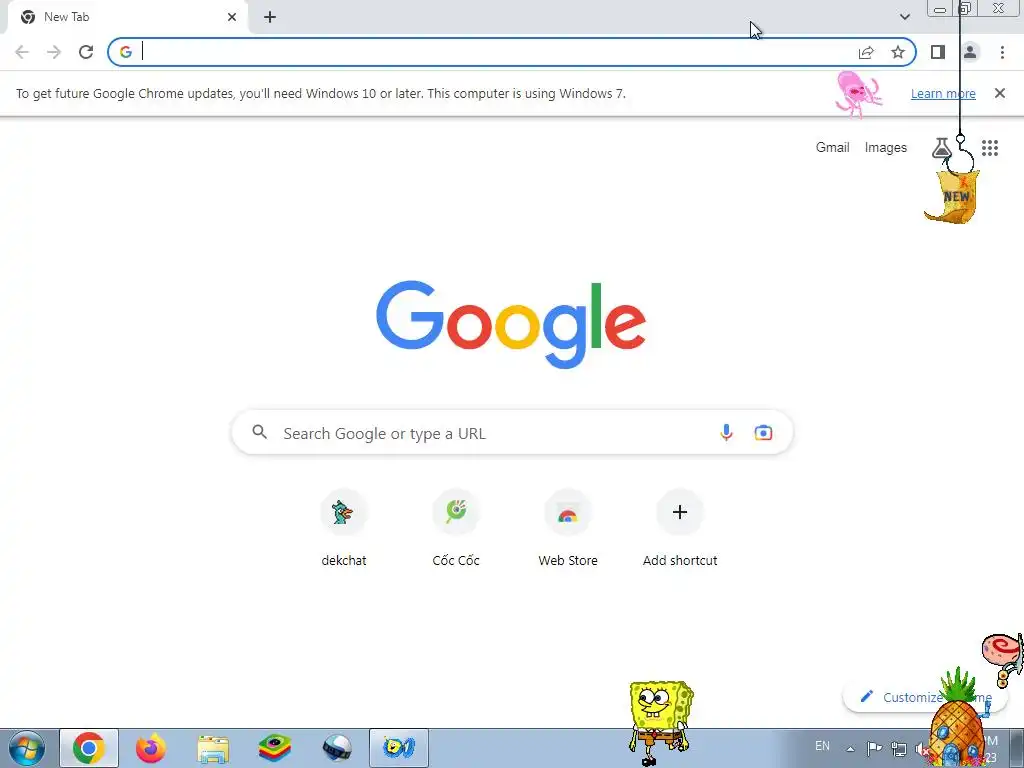This screenshot has width=1024, height=768.
Task: Open the Web Store shortcut
Action: (x=568, y=528)
